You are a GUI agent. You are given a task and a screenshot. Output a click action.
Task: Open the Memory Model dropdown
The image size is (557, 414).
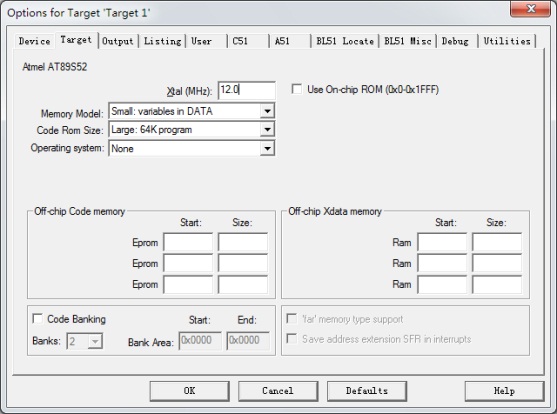tap(267, 111)
